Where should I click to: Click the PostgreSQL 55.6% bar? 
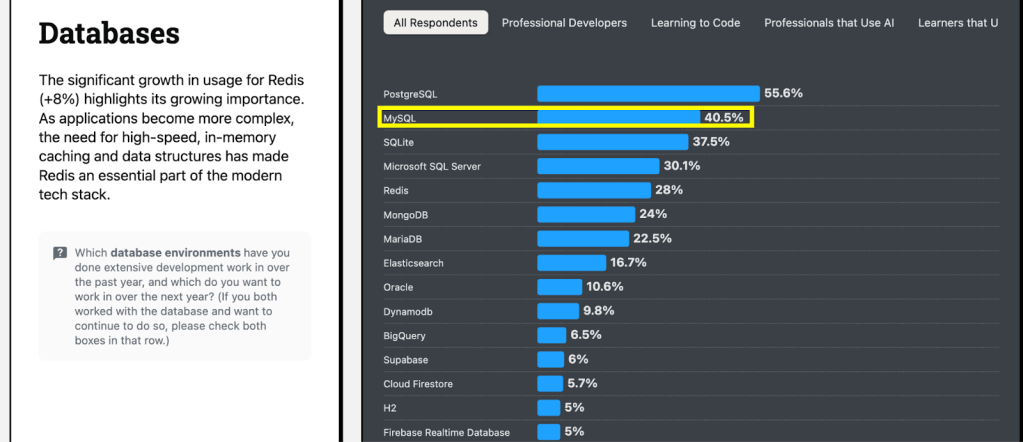(x=648, y=93)
